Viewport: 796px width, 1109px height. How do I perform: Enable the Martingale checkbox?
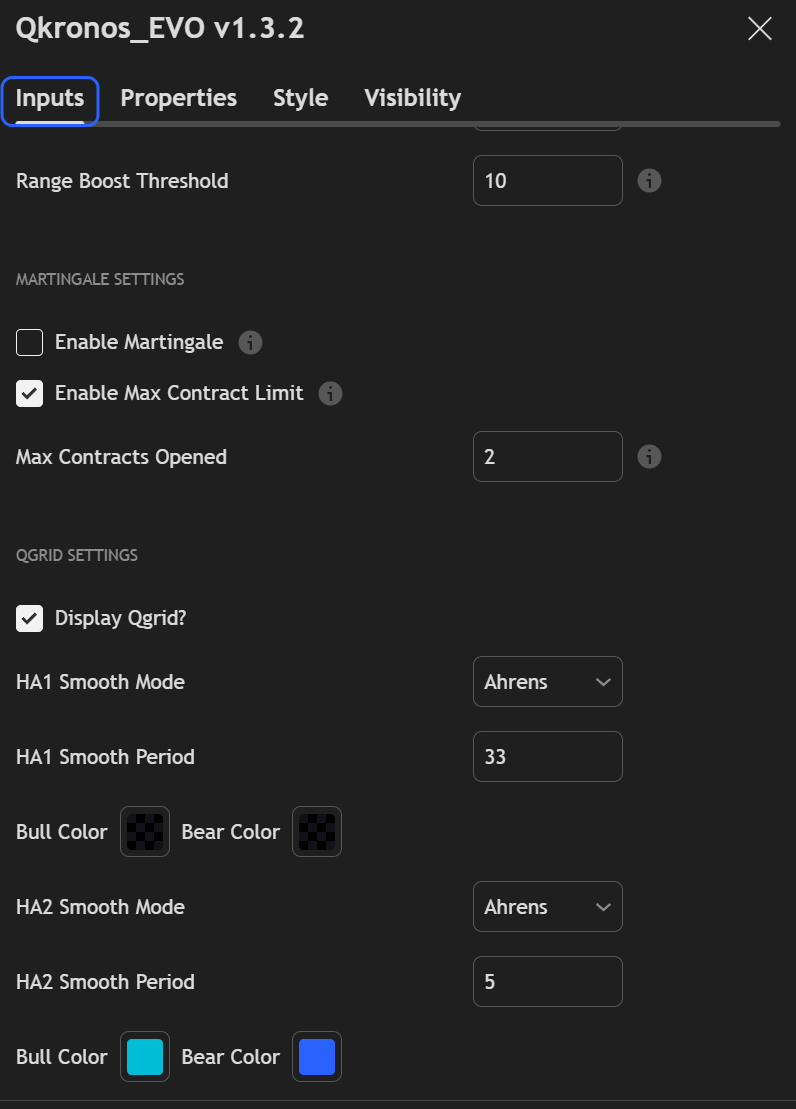pyautogui.click(x=30, y=343)
